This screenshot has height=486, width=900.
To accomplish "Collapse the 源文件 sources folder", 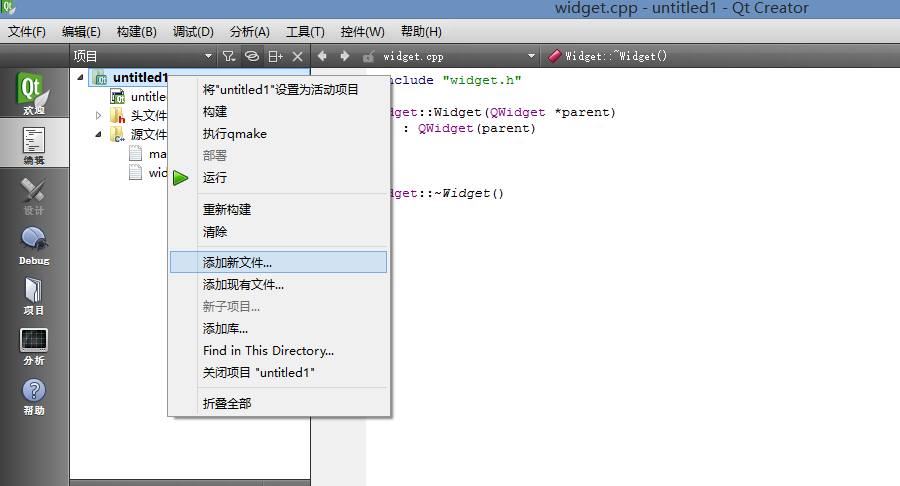I will point(98,134).
